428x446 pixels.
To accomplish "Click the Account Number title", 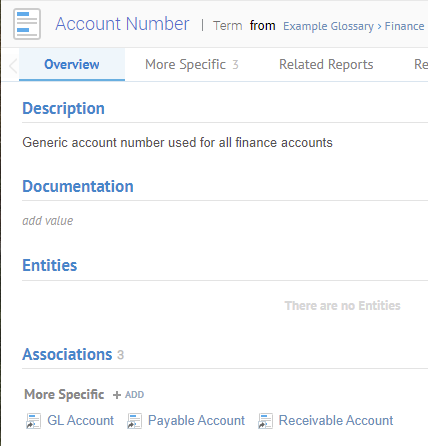I will click(122, 24).
